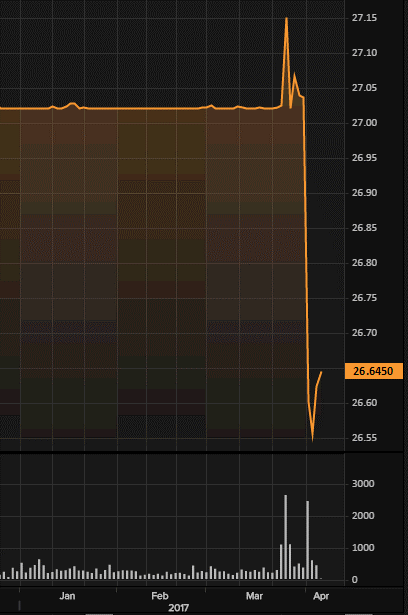408x615 pixels.
Task: Click the 2000 volume axis label
Action: coord(363,516)
